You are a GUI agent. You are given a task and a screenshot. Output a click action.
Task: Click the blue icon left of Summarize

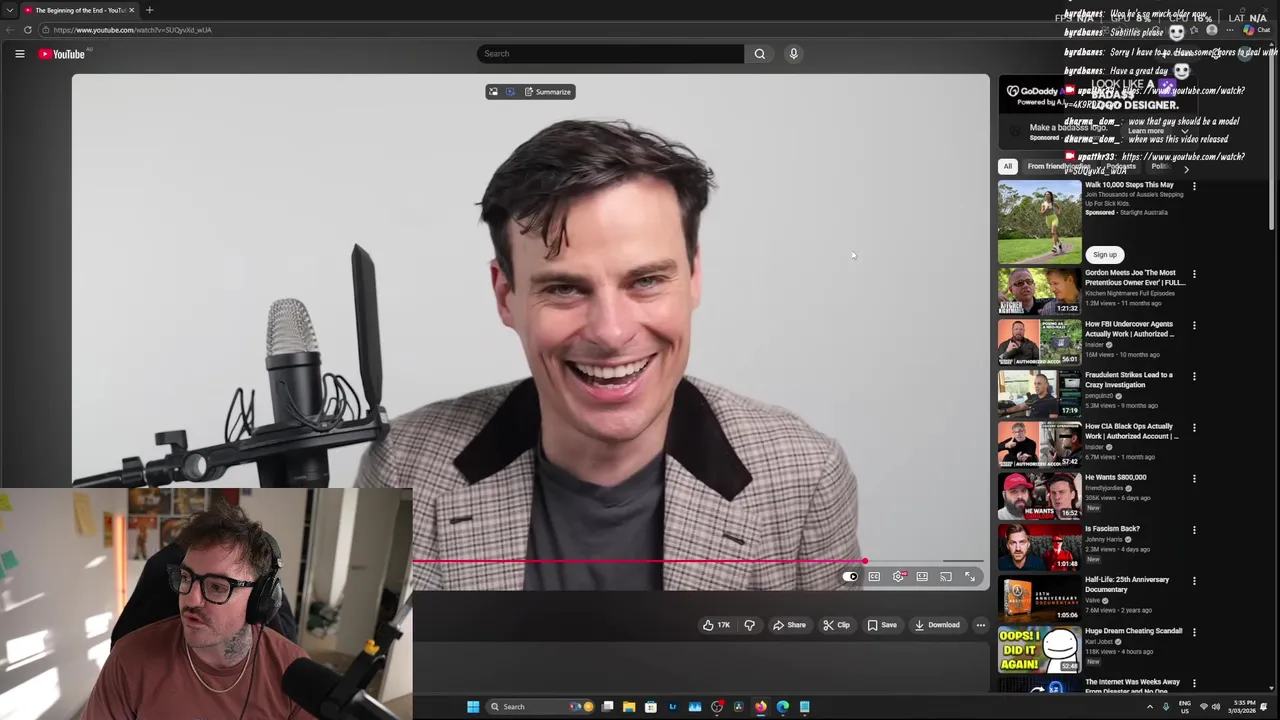[x=510, y=92]
